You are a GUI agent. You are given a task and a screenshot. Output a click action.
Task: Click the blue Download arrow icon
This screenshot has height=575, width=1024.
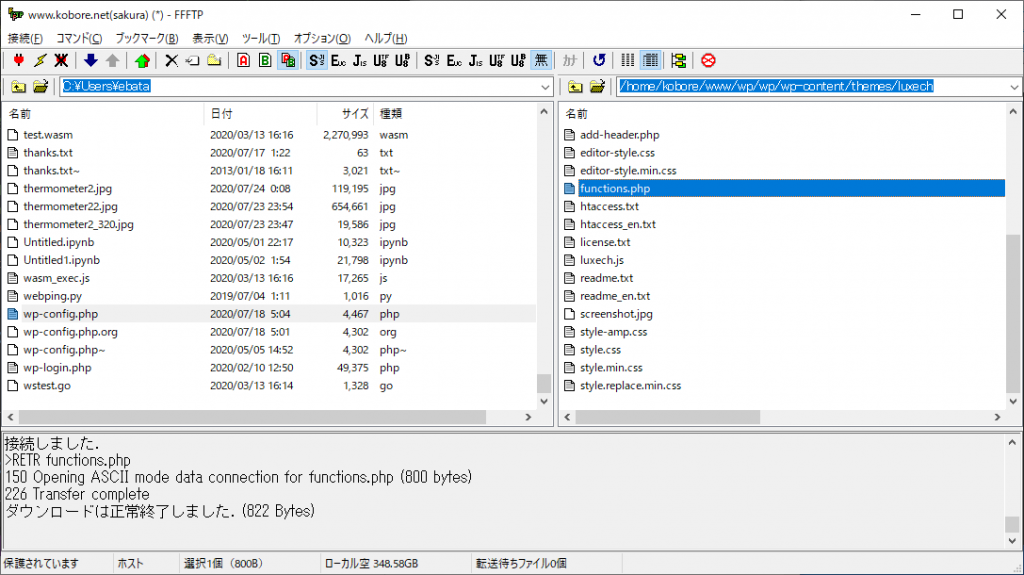point(91,61)
